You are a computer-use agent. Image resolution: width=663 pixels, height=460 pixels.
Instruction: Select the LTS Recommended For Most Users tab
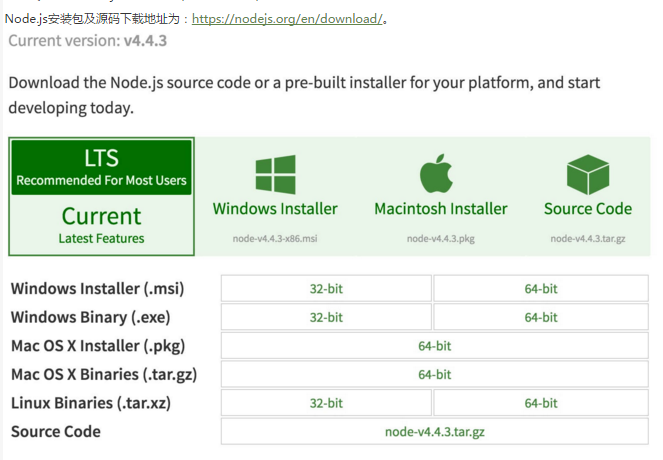point(101,167)
